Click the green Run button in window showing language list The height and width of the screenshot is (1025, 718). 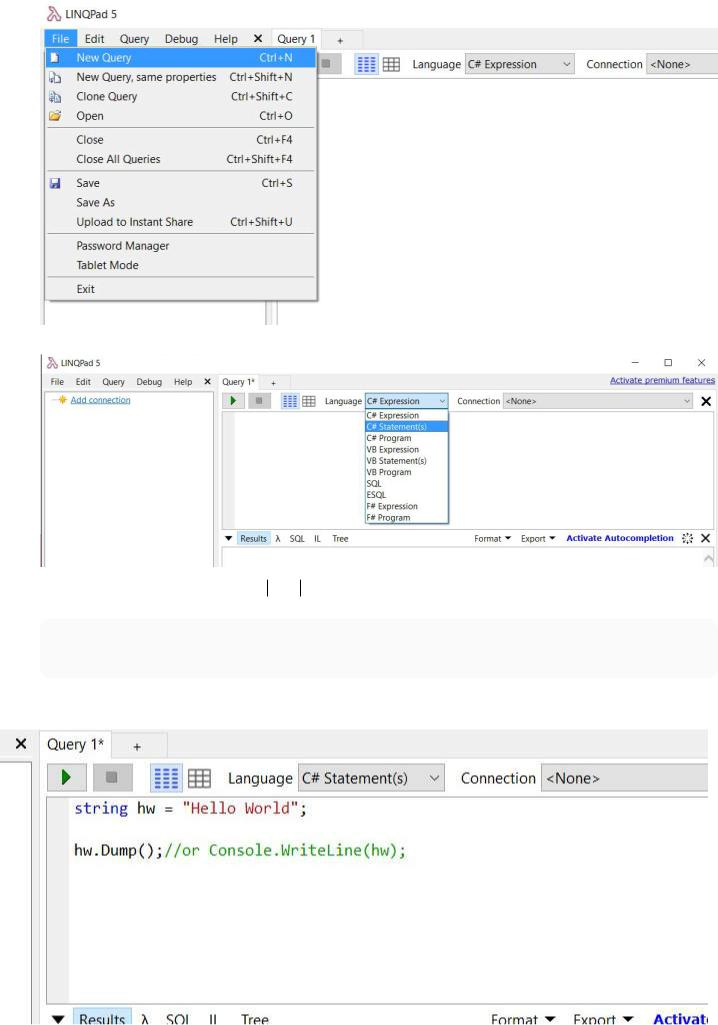pos(233,401)
